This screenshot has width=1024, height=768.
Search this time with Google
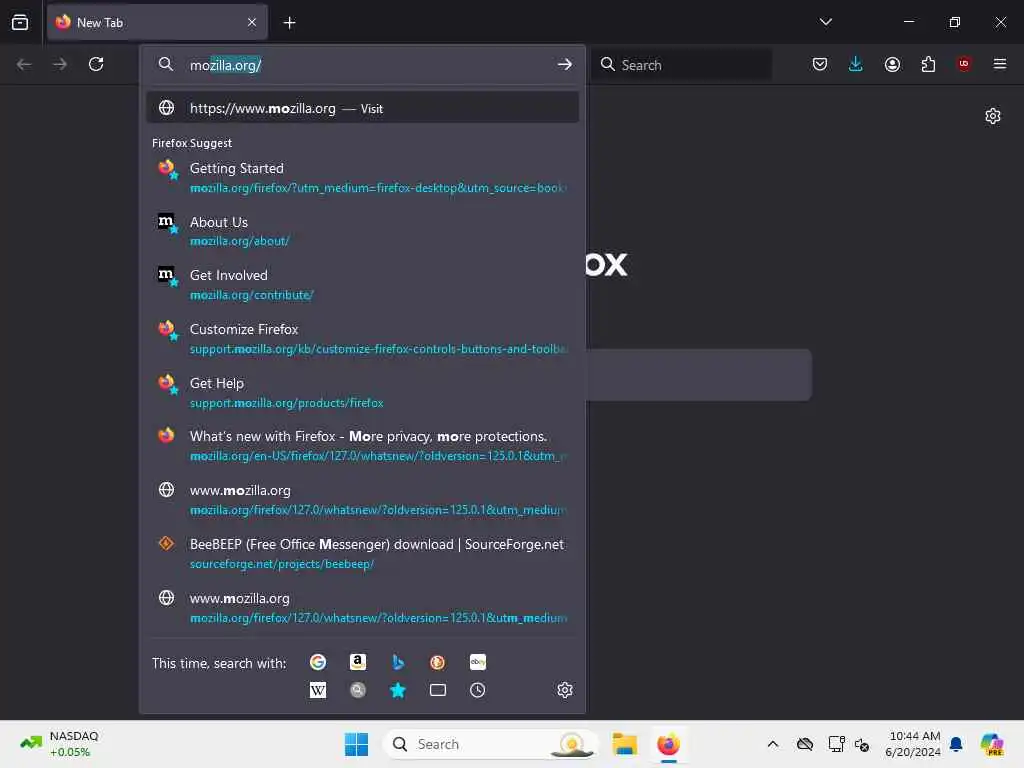pyautogui.click(x=318, y=662)
